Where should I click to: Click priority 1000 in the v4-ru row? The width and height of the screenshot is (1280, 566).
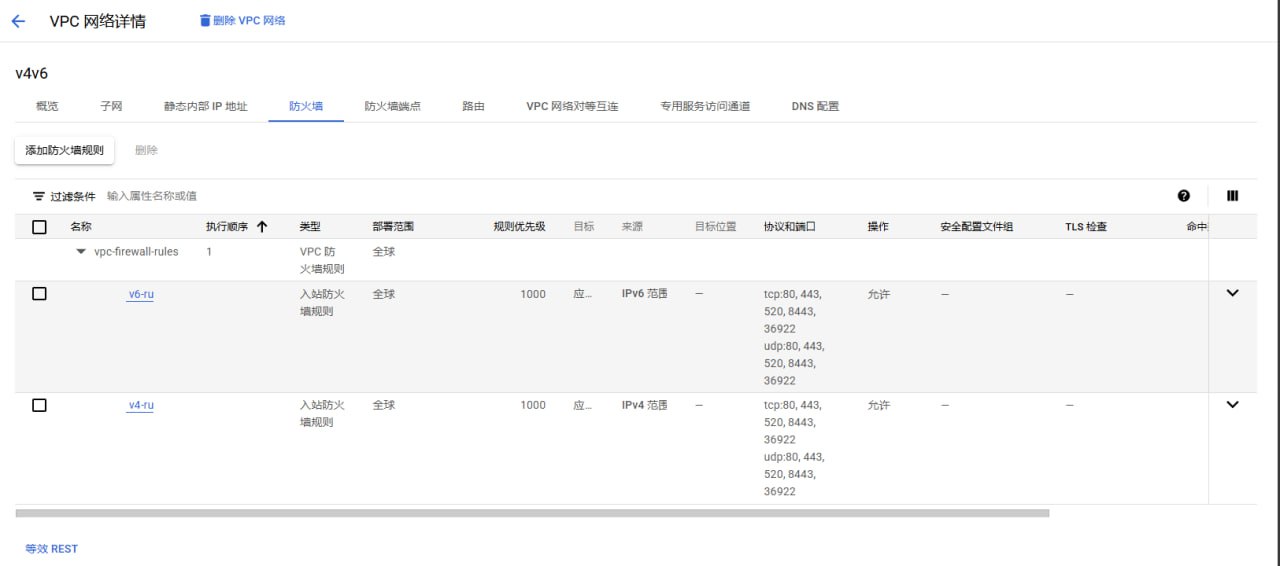coord(533,405)
